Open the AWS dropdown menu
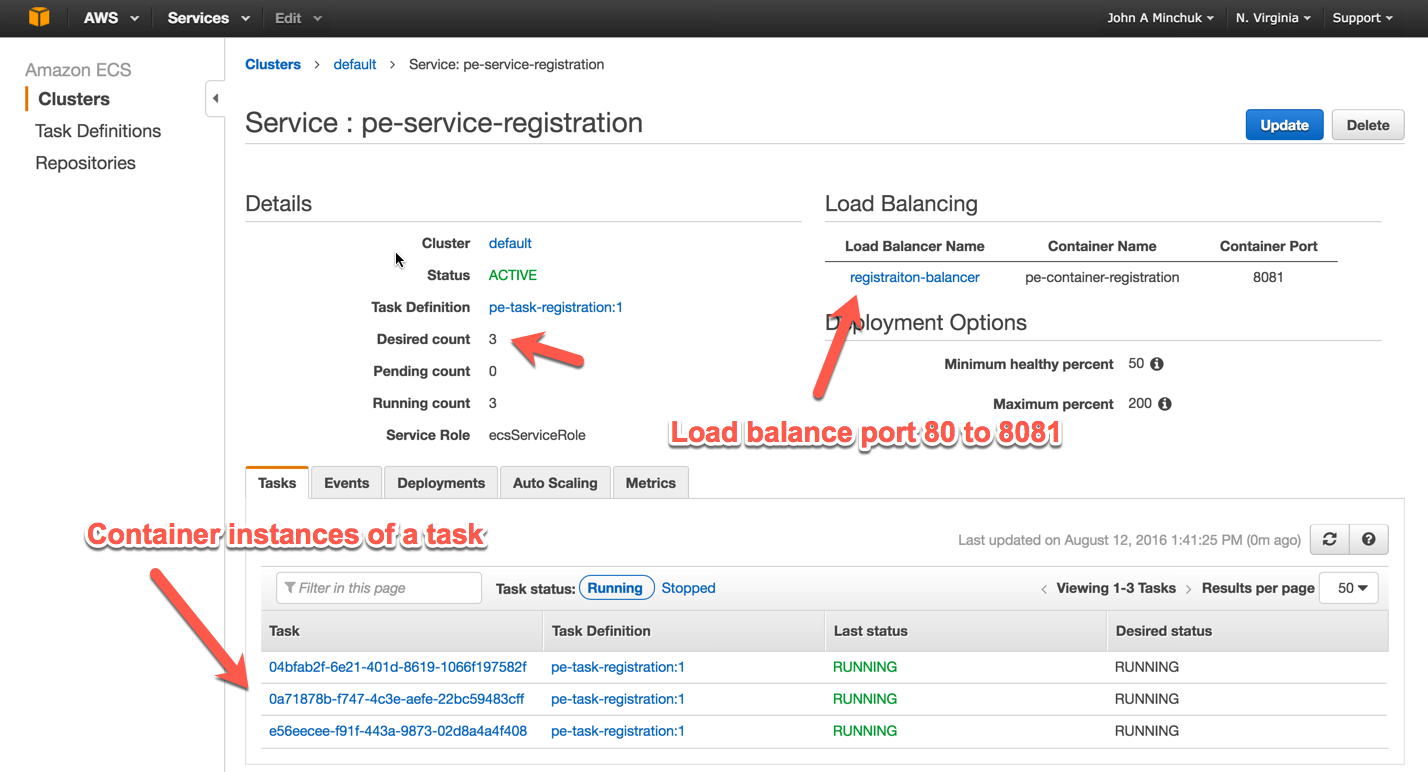This screenshot has width=1428, height=772. pos(111,18)
